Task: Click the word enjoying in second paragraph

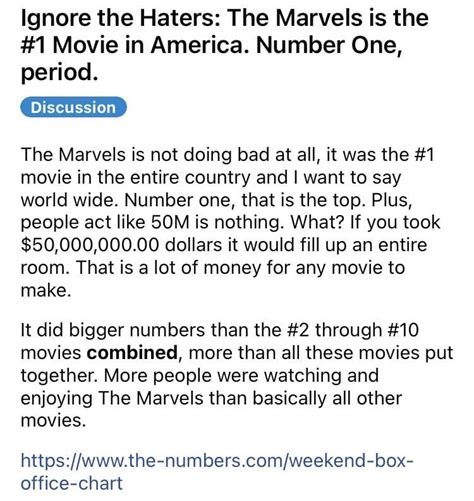Action: [x=56, y=399]
